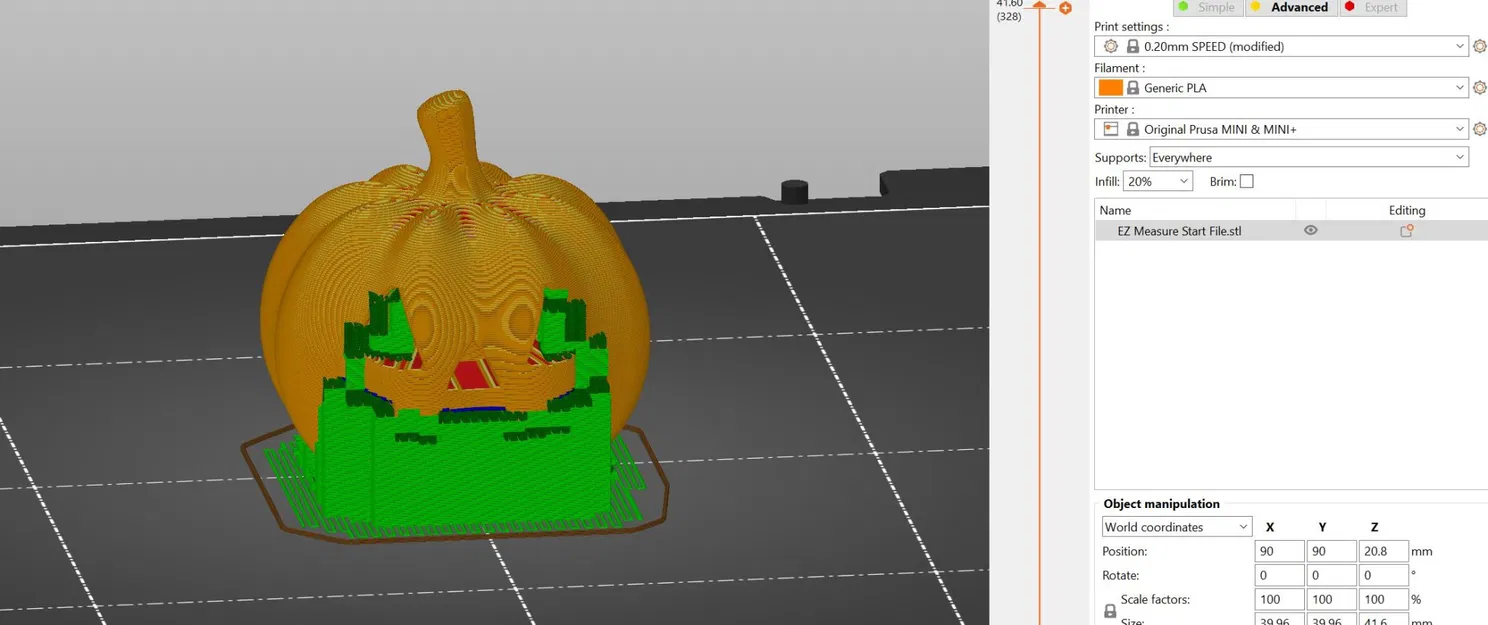Enable the Brim checkbox
The width and height of the screenshot is (1488, 625).
(1246, 181)
